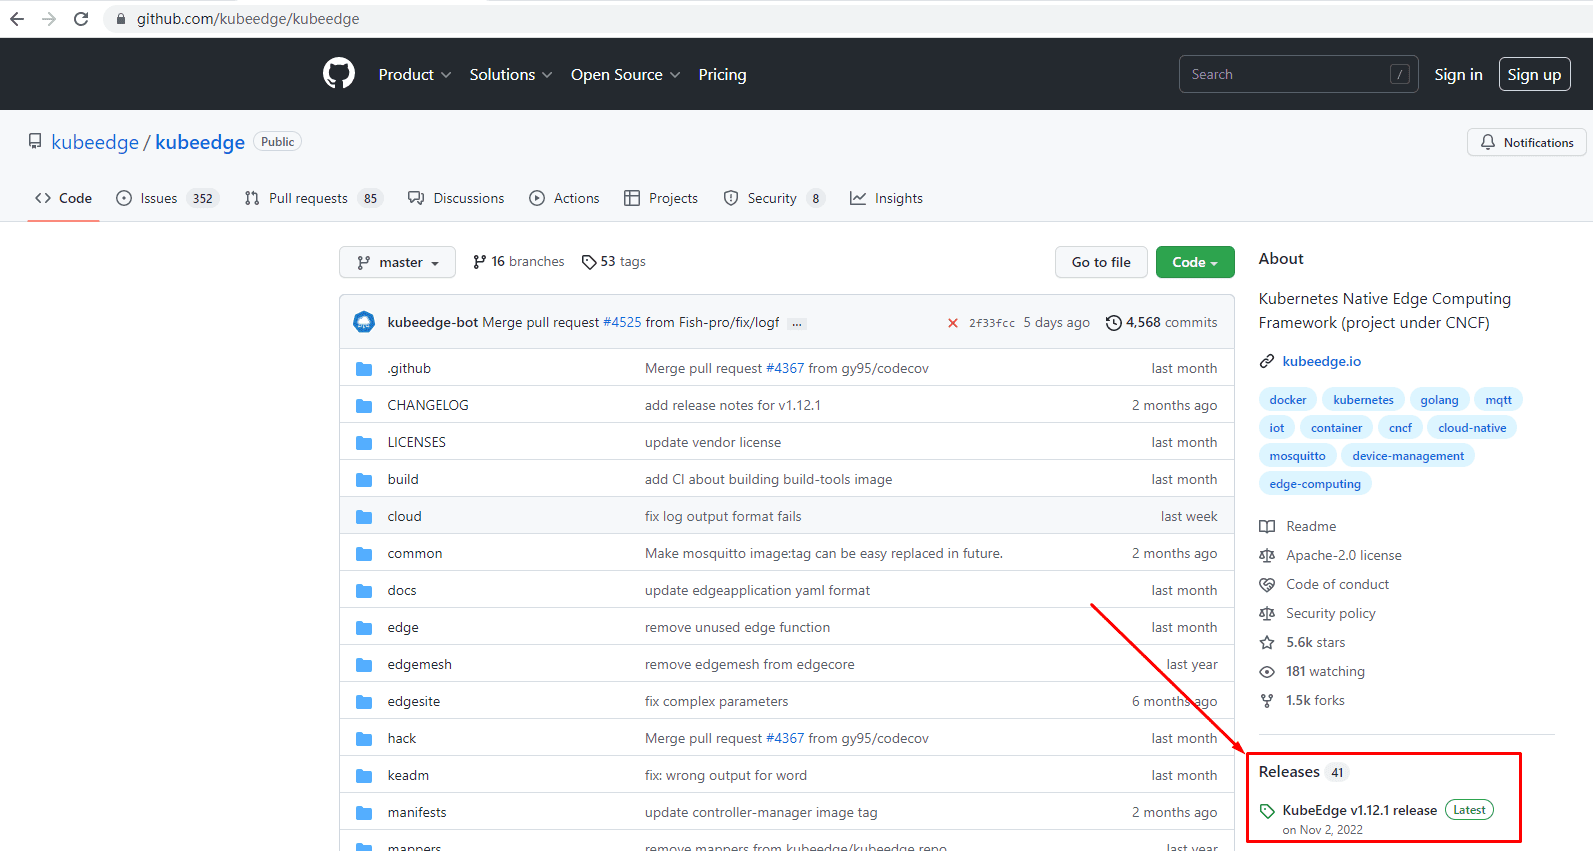Click the browser forward arrow
The height and width of the screenshot is (851, 1593).
(x=49, y=19)
